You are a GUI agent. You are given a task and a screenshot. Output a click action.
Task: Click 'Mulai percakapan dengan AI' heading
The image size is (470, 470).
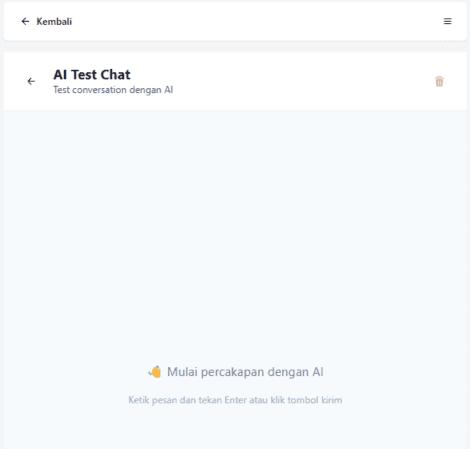coord(245,372)
